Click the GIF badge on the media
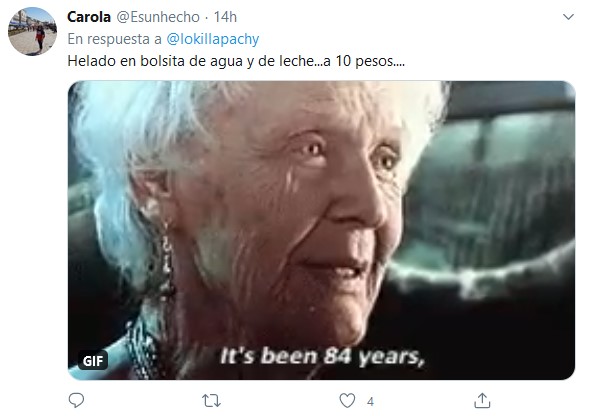Image resolution: width=590 pixels, height=416 pixels. [93, 361]
